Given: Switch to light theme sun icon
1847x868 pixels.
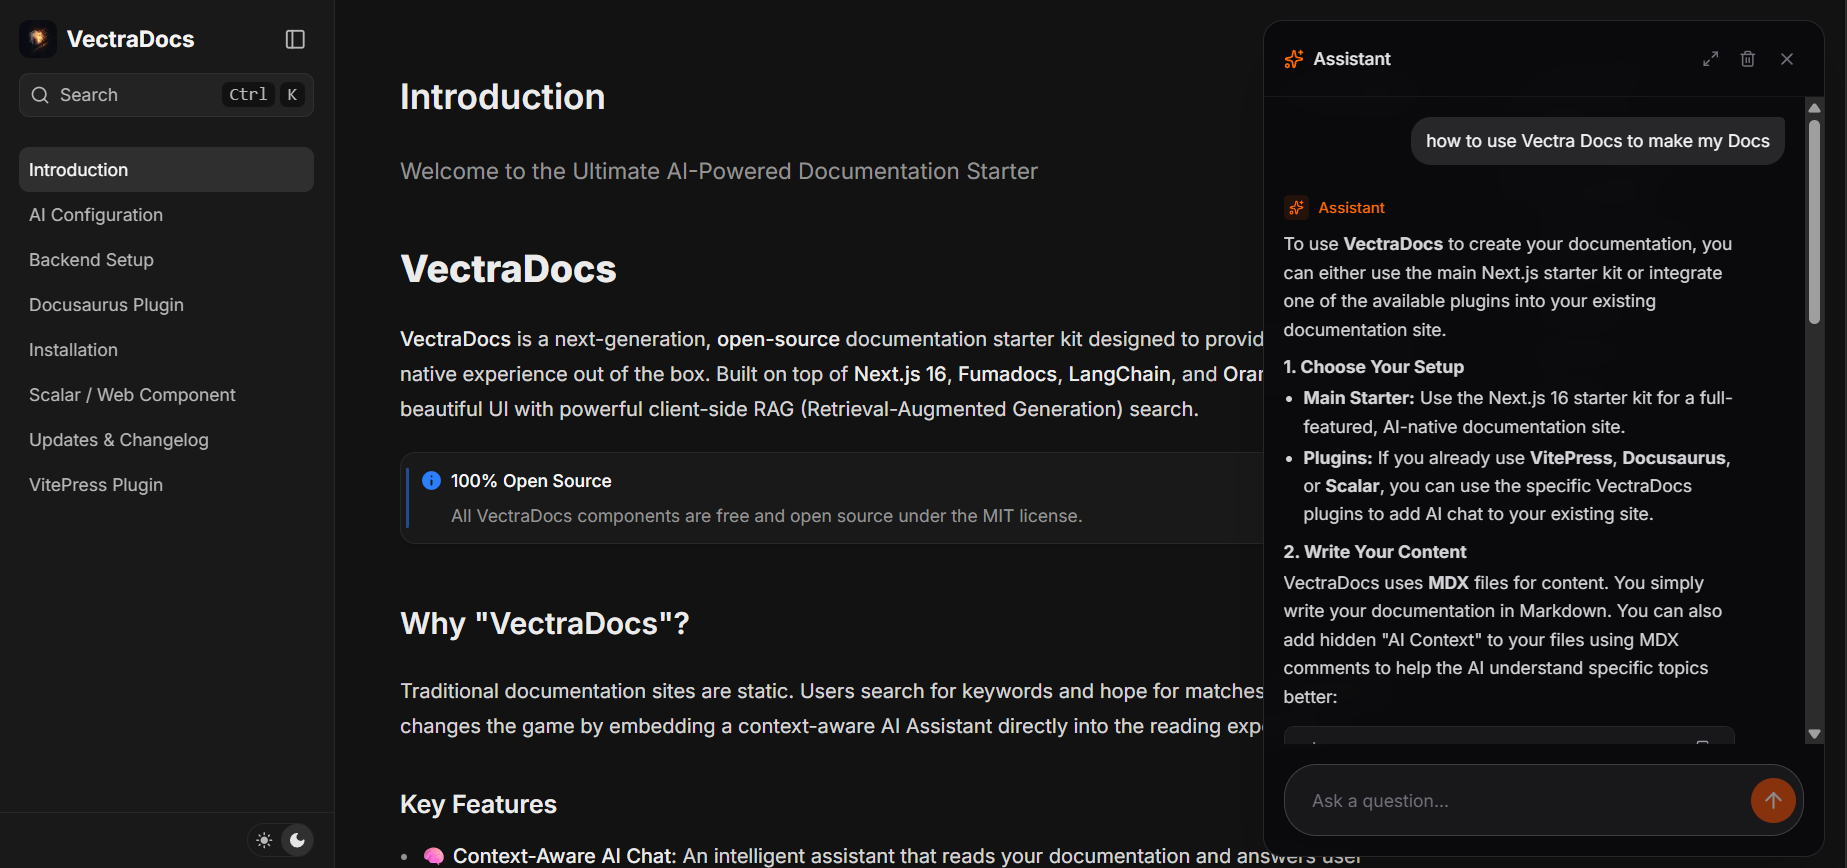Looking at the screenshot, I should [x=264, y=840].
